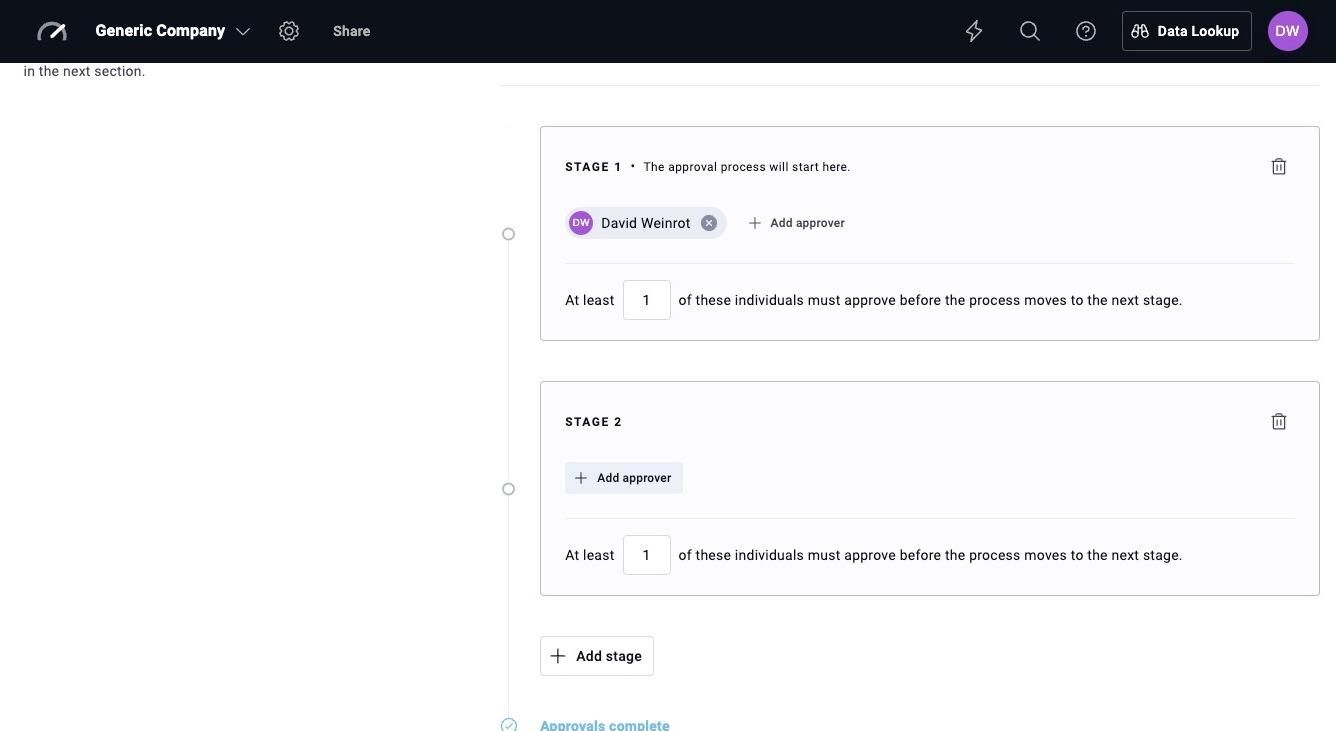The width and height of the screenshot is (1336, 731).
Task: Open the search magnifier icon
Action: click(x=1030, y=31)
